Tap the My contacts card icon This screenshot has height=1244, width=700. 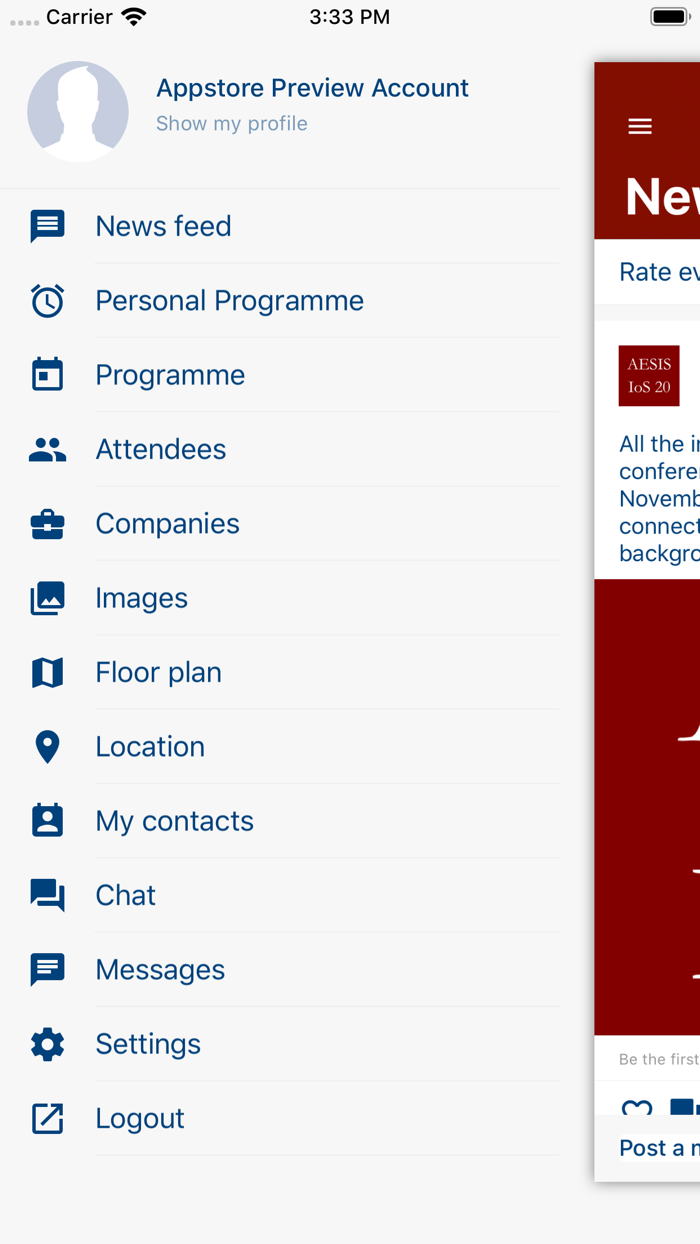(47, 821)
